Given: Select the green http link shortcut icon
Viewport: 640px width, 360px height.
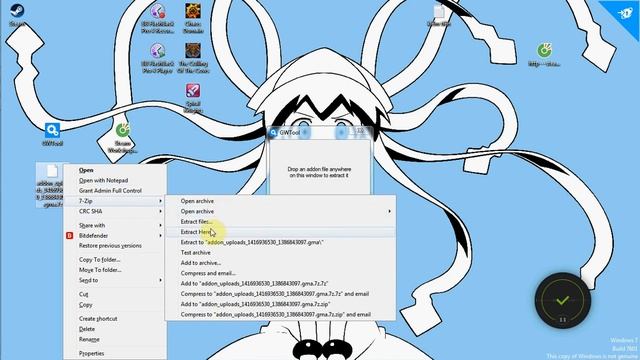Looking at the screenshot, I should pyautogui.click(x=544, y=51).
